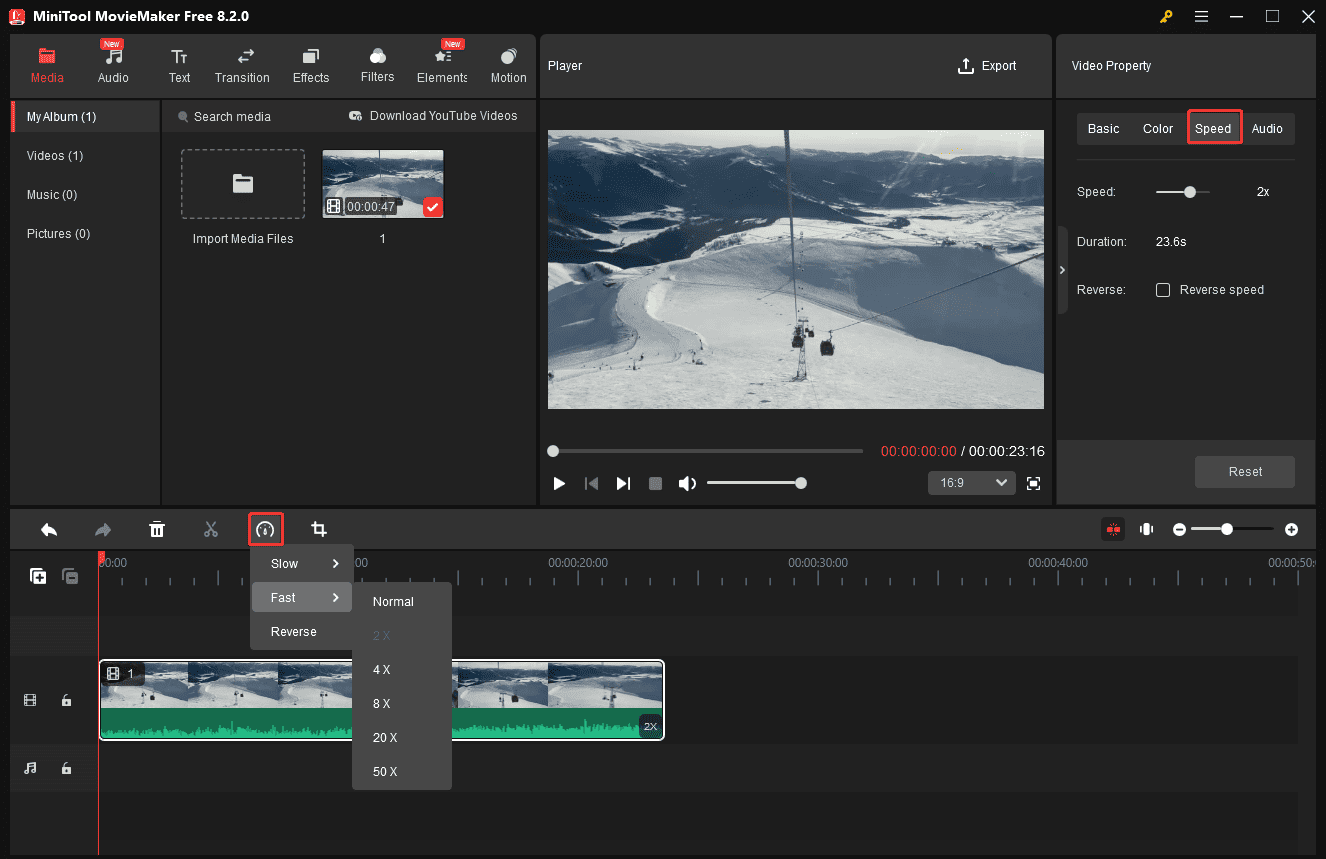This screenshot has width=1326, height=859.
Task: Switch to Audio video property tab
Action: coord(1267,128)
